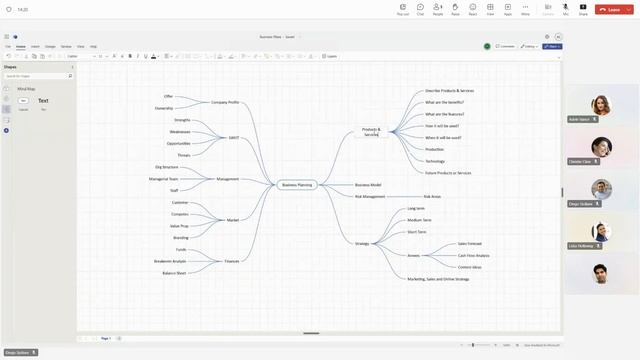Apply the font color swatch
This screenshot has width=640, height=360.
click(153, 56)
